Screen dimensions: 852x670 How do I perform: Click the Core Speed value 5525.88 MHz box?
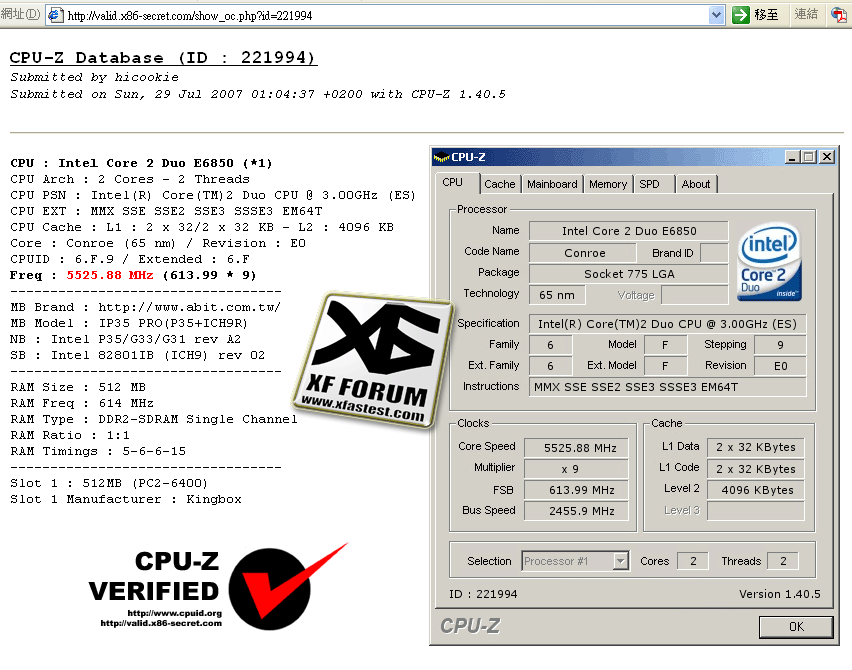coord(576,448)
